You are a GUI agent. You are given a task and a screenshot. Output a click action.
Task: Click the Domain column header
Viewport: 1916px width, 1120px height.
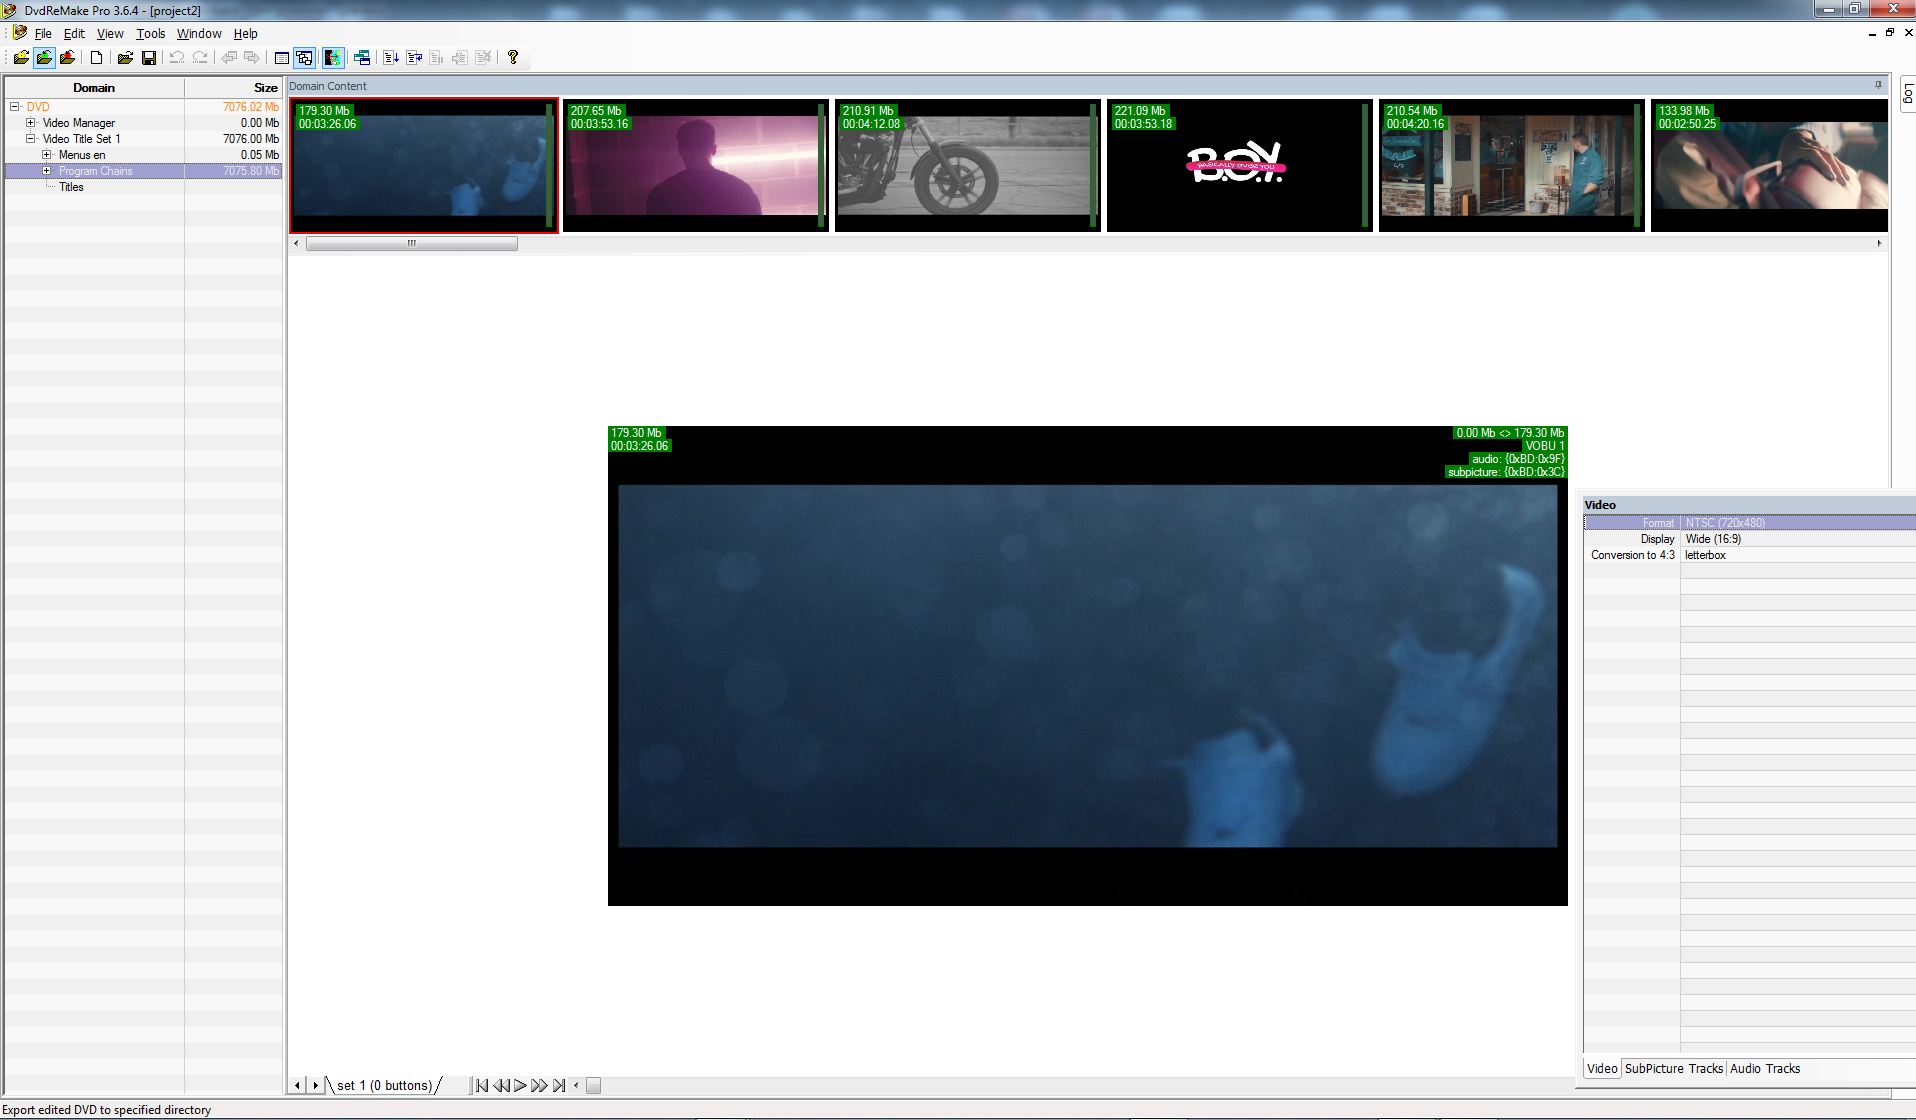pyautogui.click(x=94, y=88)
